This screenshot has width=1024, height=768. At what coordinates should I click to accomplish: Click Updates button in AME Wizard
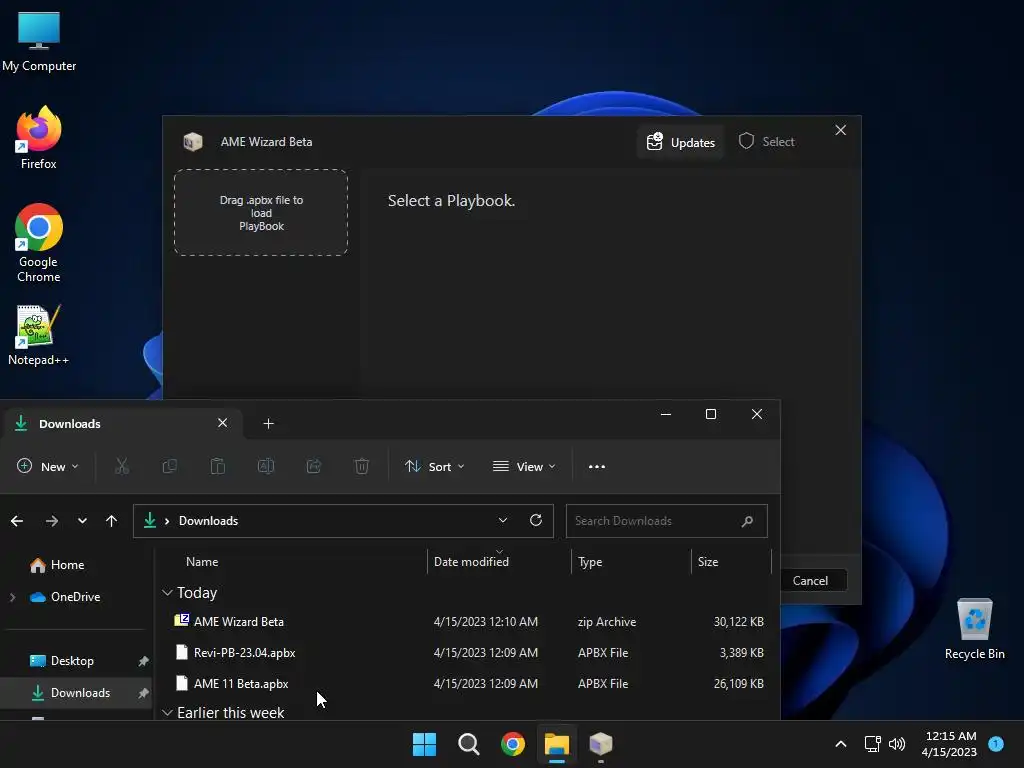(680, 142)
